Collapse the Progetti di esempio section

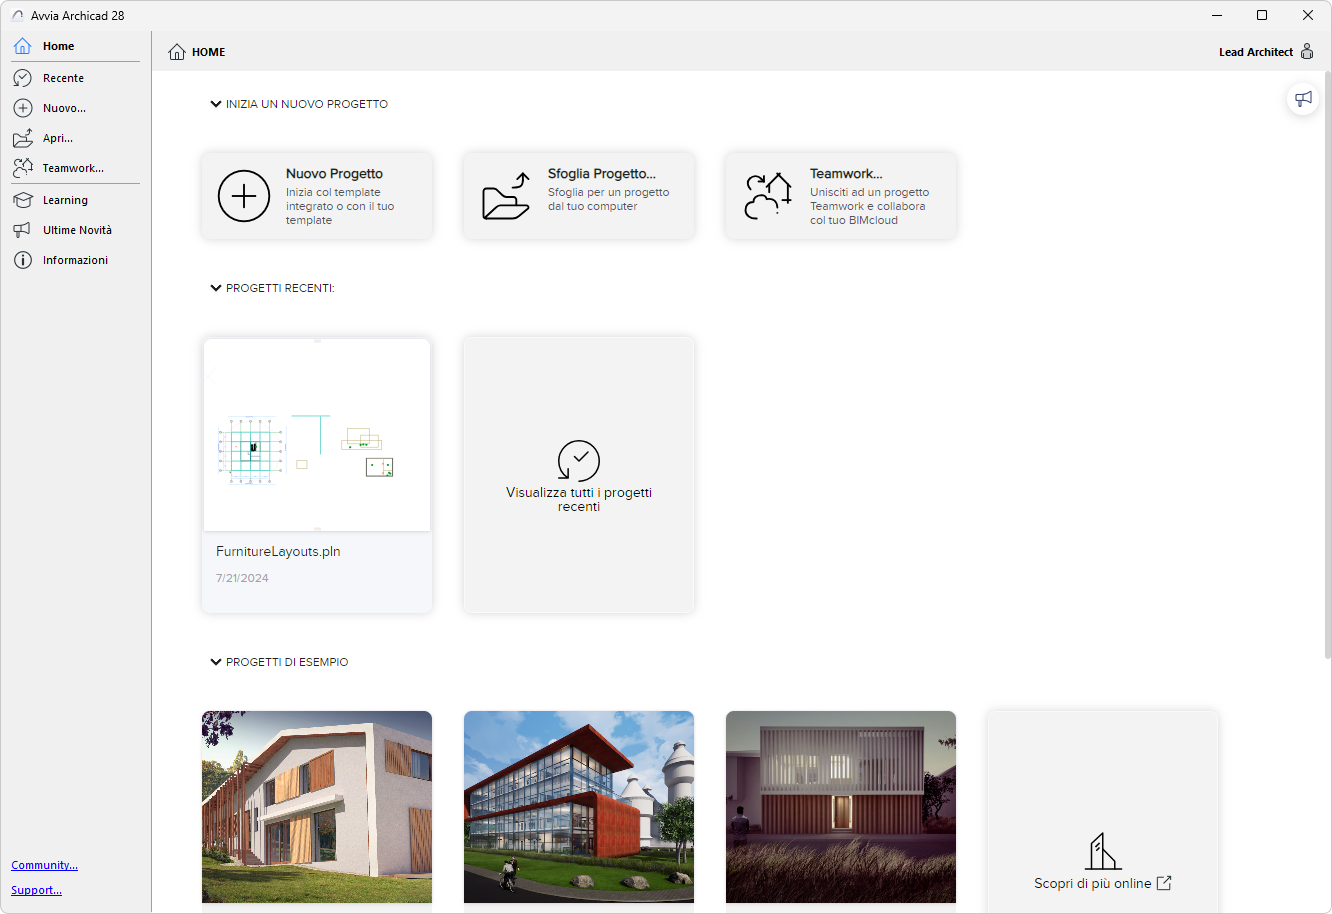click(215, 662)
